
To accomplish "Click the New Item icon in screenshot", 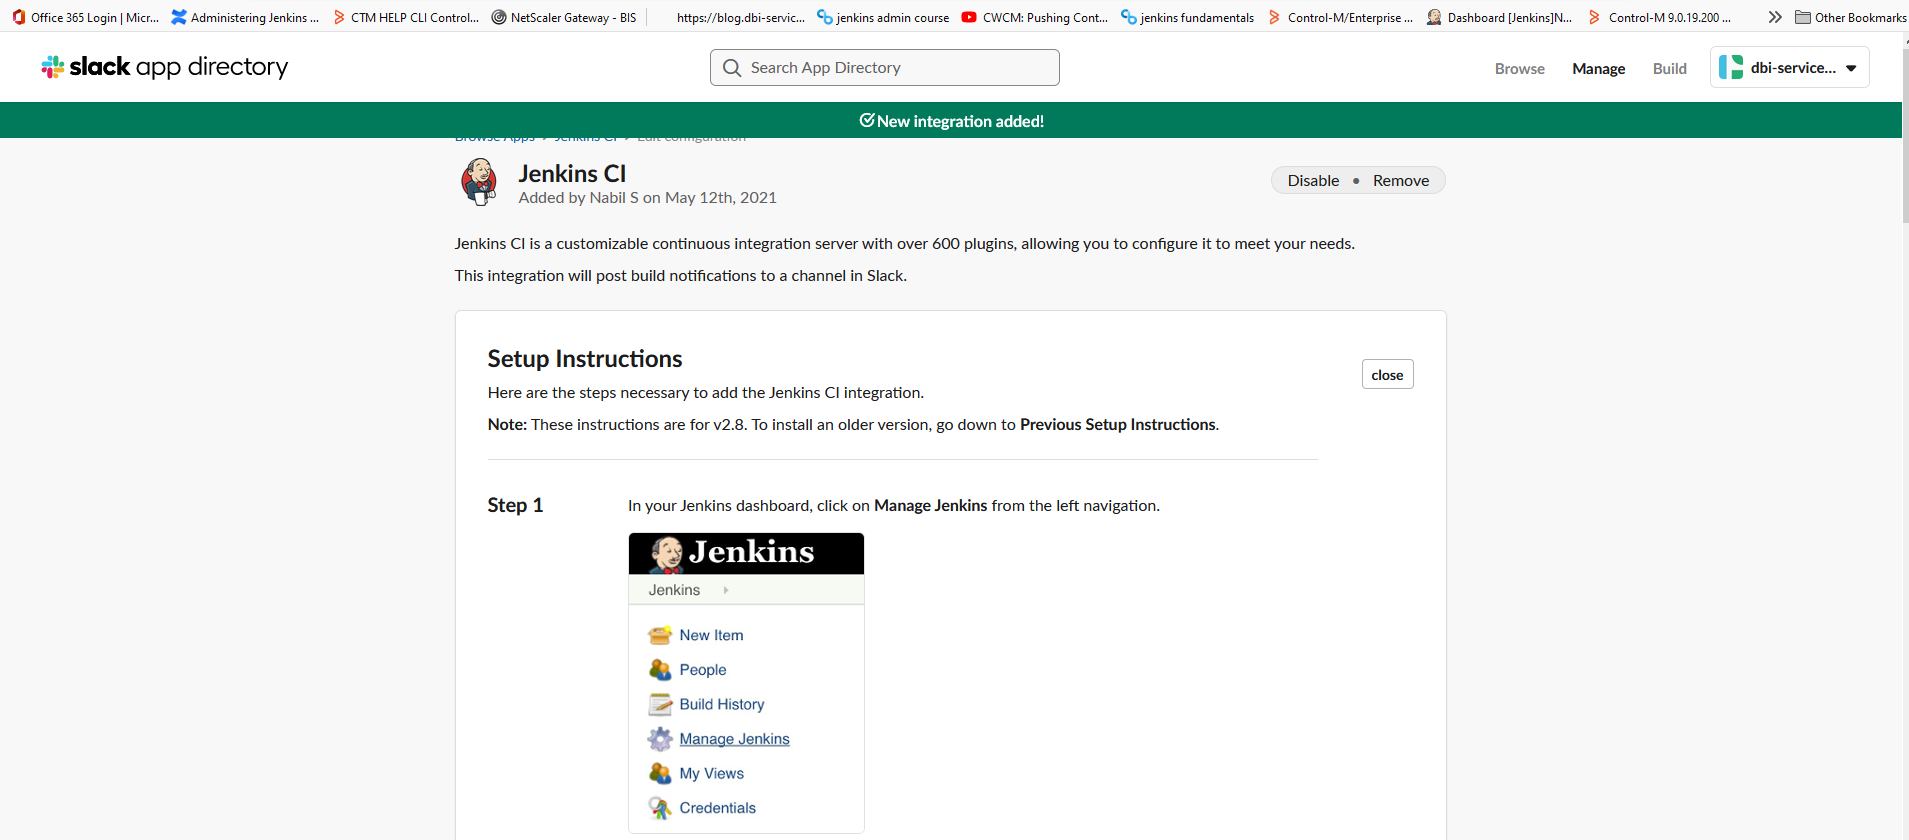I will click(660, 635).
